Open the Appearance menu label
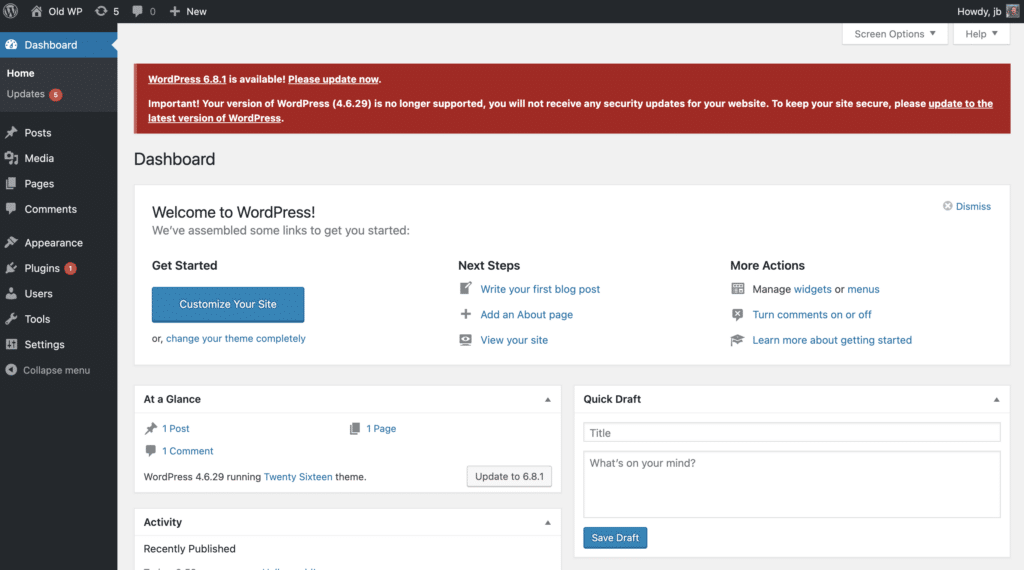This screenshot has height=570, width=1024. [54, 242]
